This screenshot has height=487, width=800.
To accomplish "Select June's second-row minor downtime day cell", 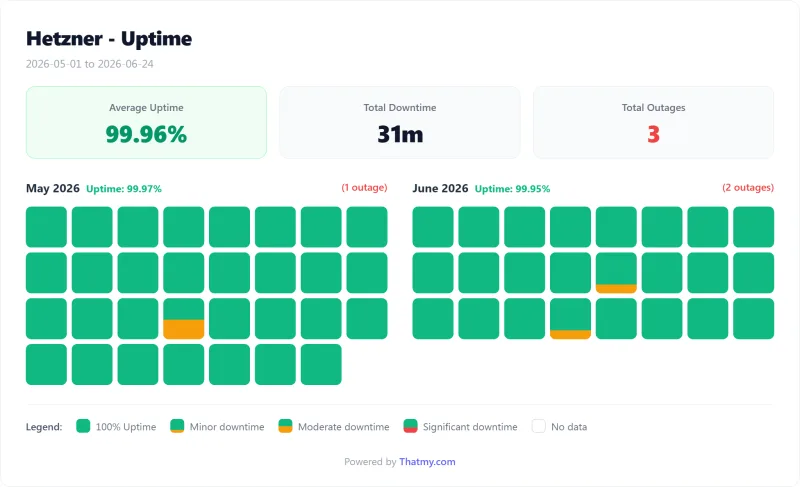I will pyautogui.click(x=616, y=273).
